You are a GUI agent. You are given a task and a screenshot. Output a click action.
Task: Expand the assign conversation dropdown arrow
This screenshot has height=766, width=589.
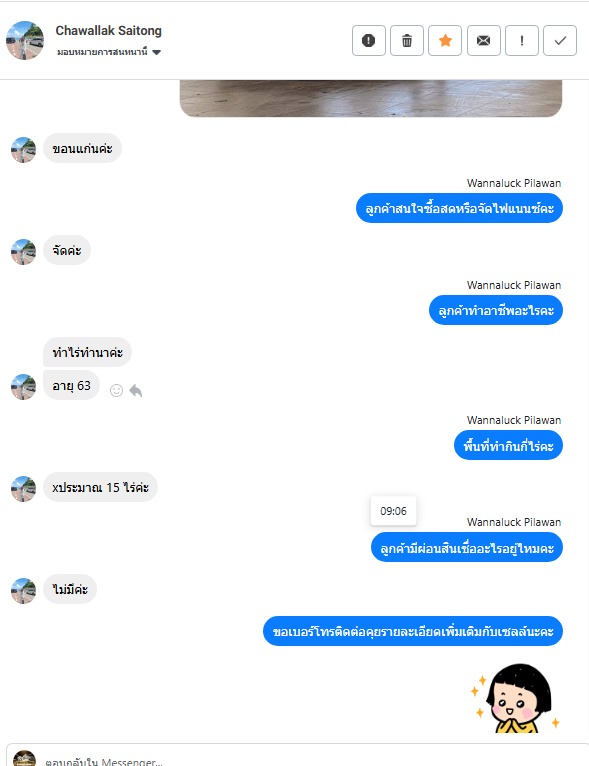click(156, 52)
